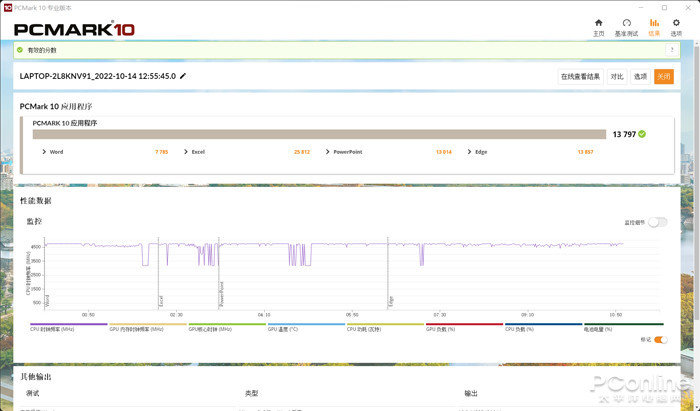Image resolution: width=700 pixels, height=411 pixels.
Task: Expand the Word score row
Action: (44, 152)
